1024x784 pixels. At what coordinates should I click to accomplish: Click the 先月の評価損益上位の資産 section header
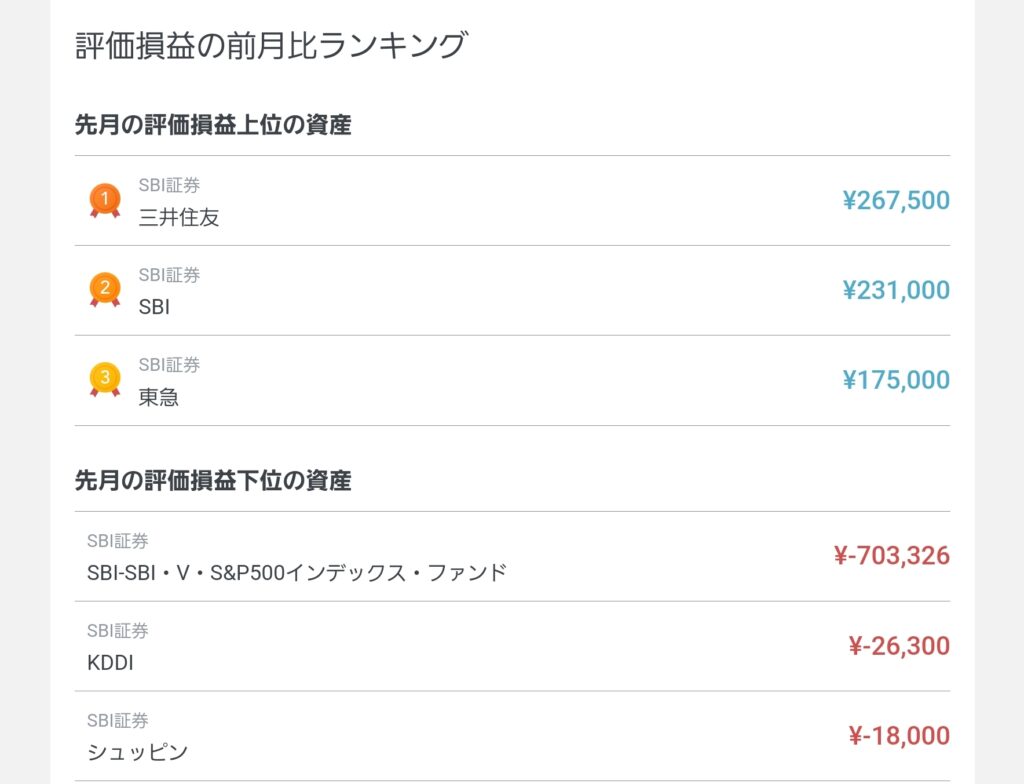(213, 125)
